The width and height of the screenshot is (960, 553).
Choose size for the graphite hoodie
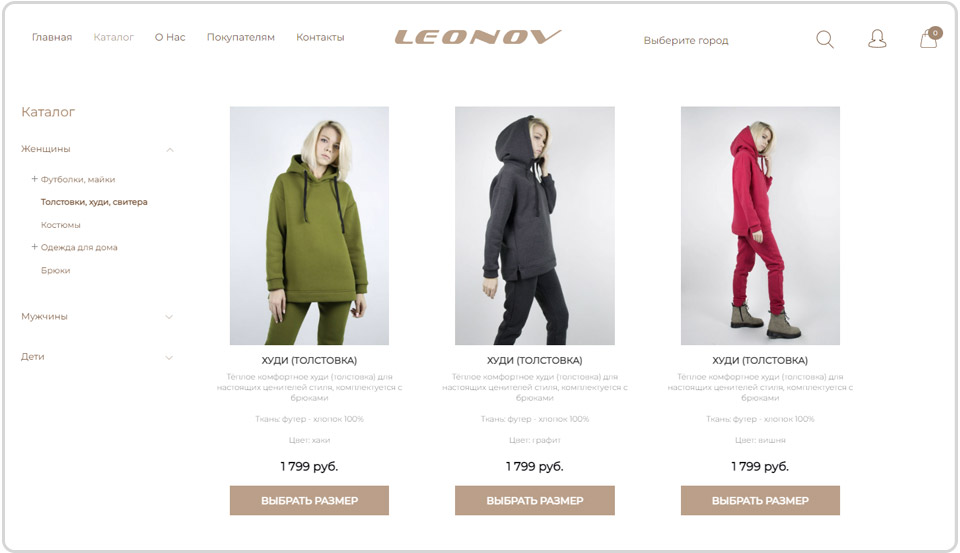pos(534,500)
